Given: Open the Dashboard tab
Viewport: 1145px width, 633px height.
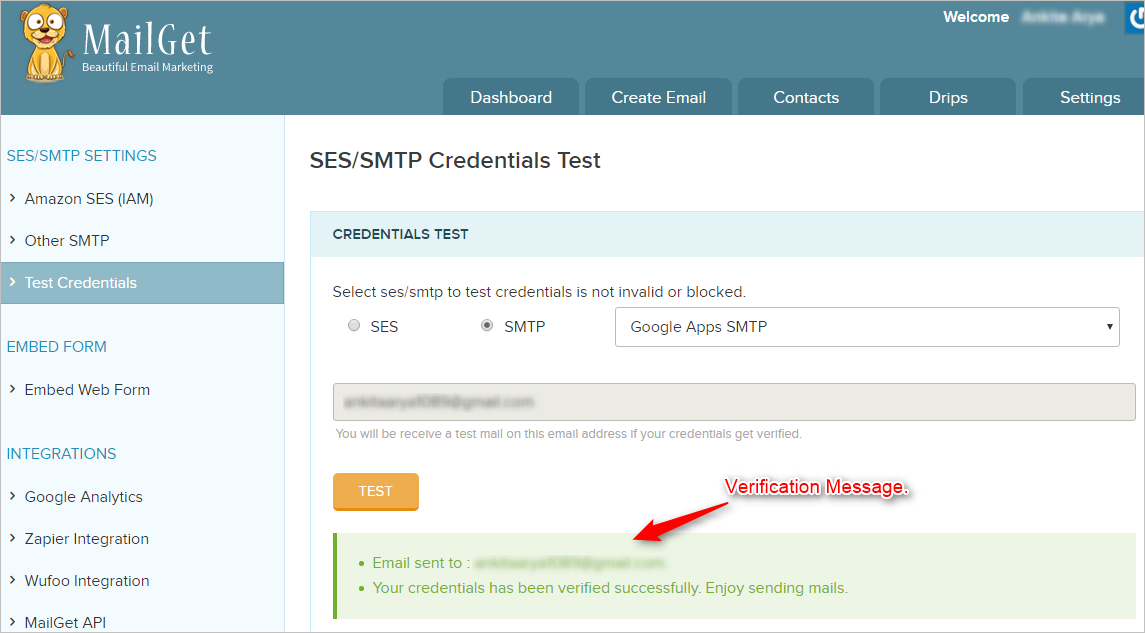Looking at the screenshot, I should point(510,97).
